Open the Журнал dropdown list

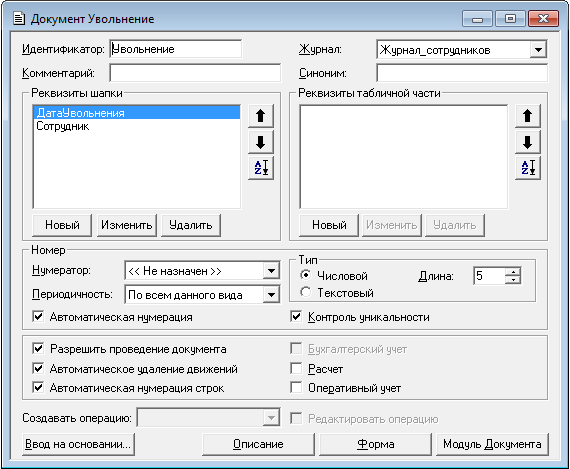pos(538,49)
